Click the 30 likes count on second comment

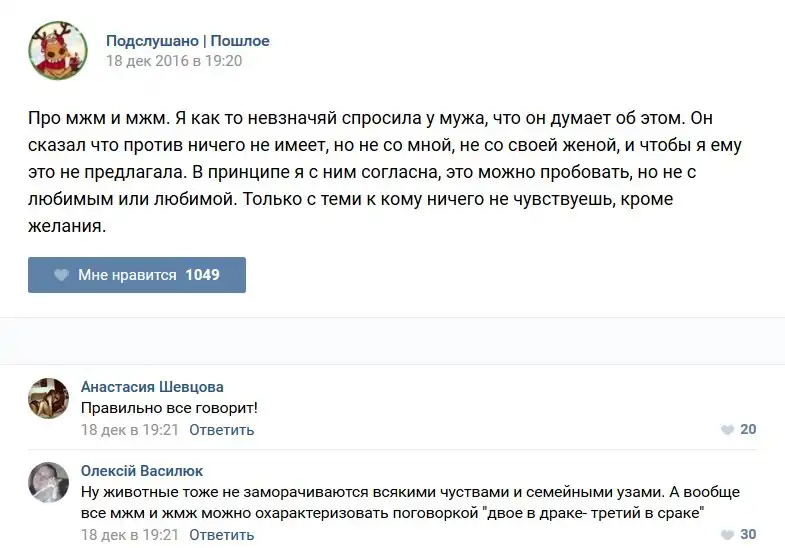tap(748, 535)
